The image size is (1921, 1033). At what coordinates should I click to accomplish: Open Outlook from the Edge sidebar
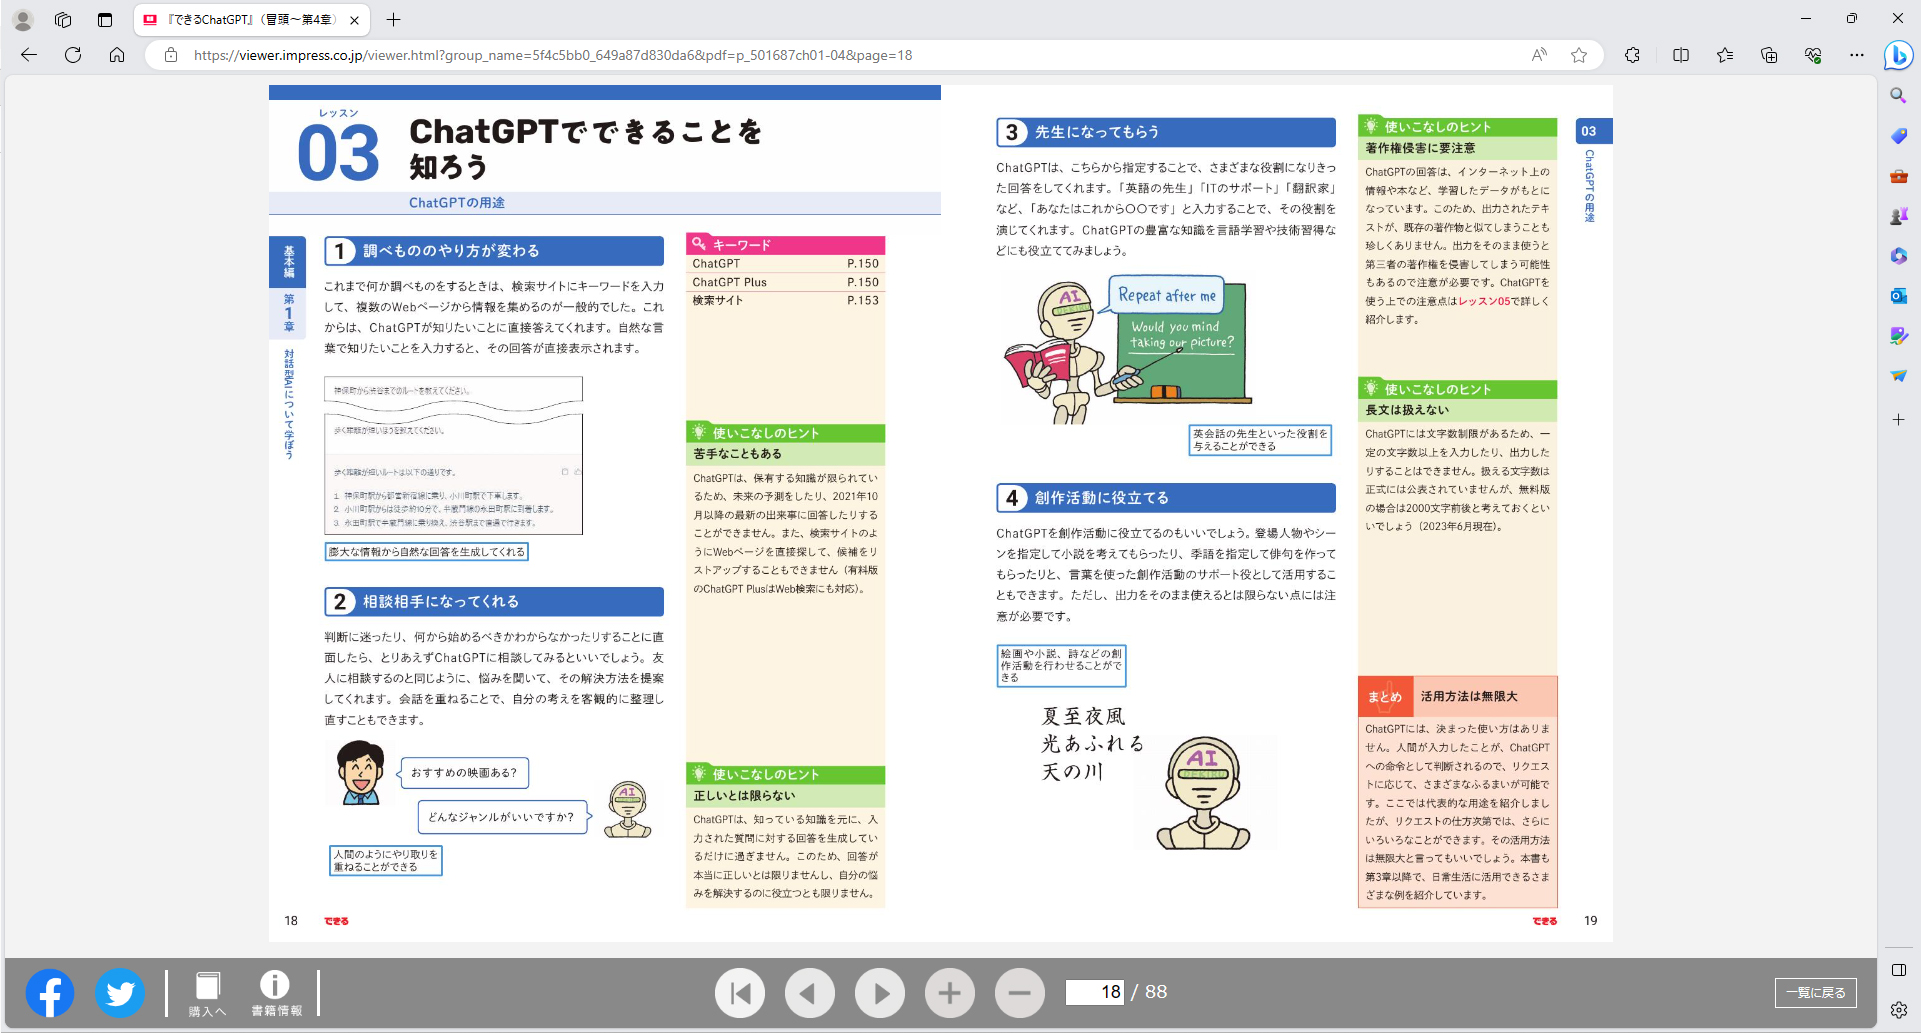(1899, 296)
